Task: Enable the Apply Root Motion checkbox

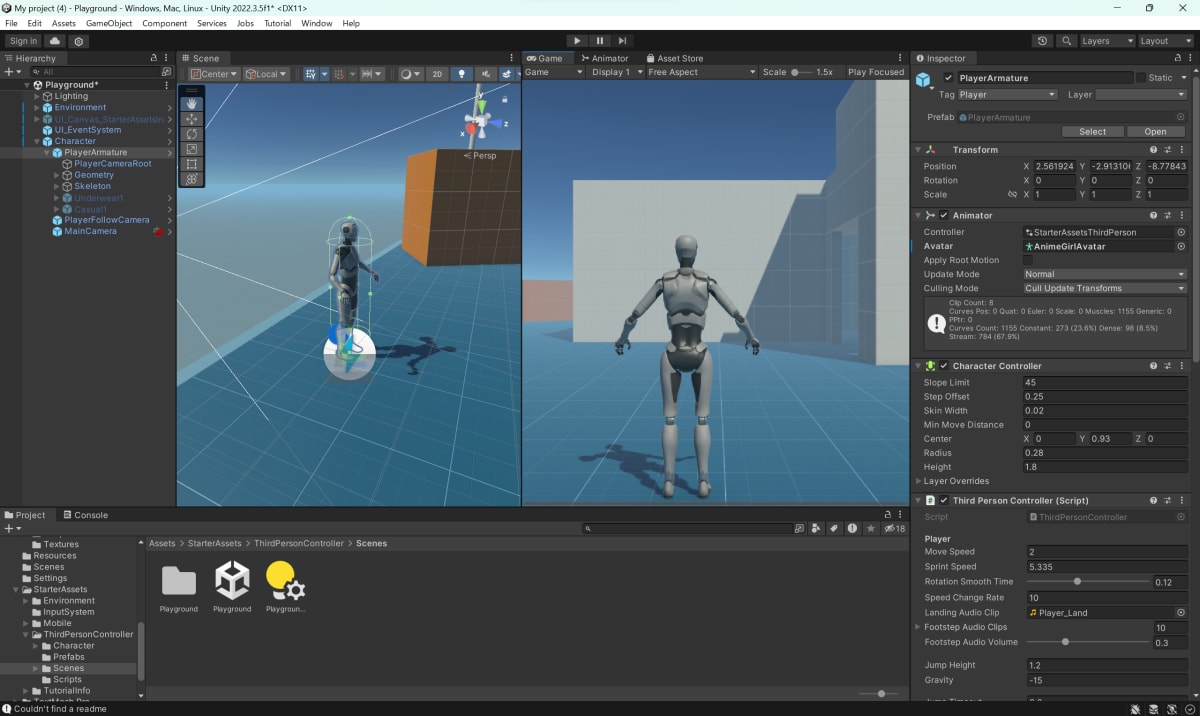Action: (x=1028, y=260)
